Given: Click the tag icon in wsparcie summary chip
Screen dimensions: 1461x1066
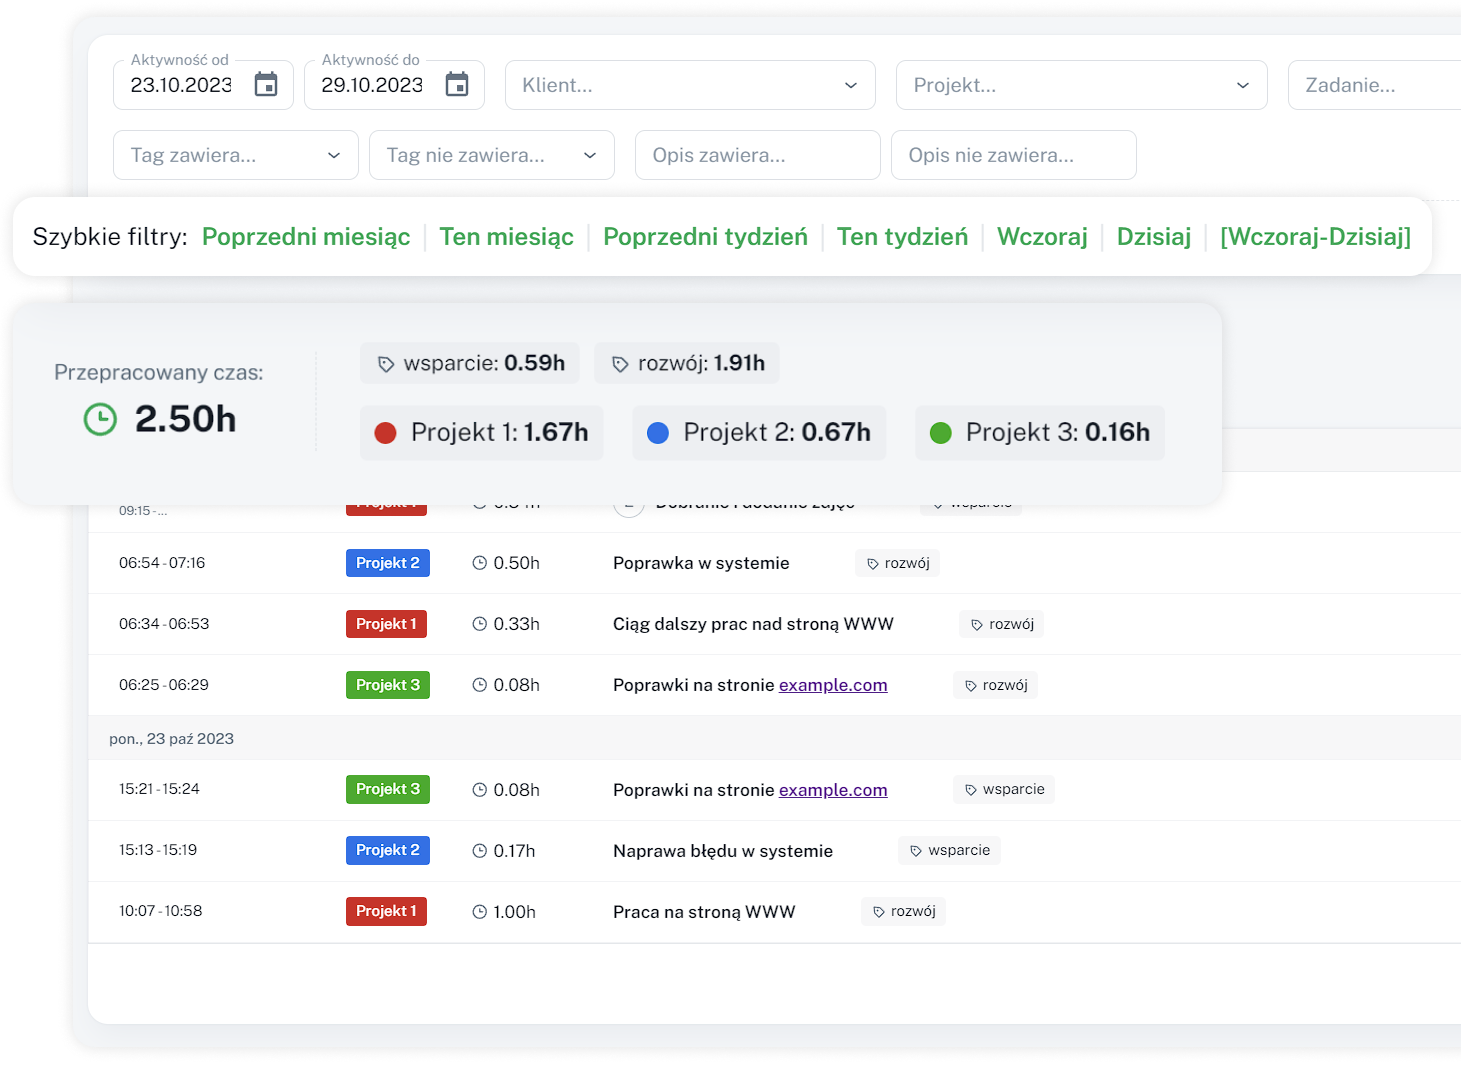Looking at the screenshot, I should [386, 364].
